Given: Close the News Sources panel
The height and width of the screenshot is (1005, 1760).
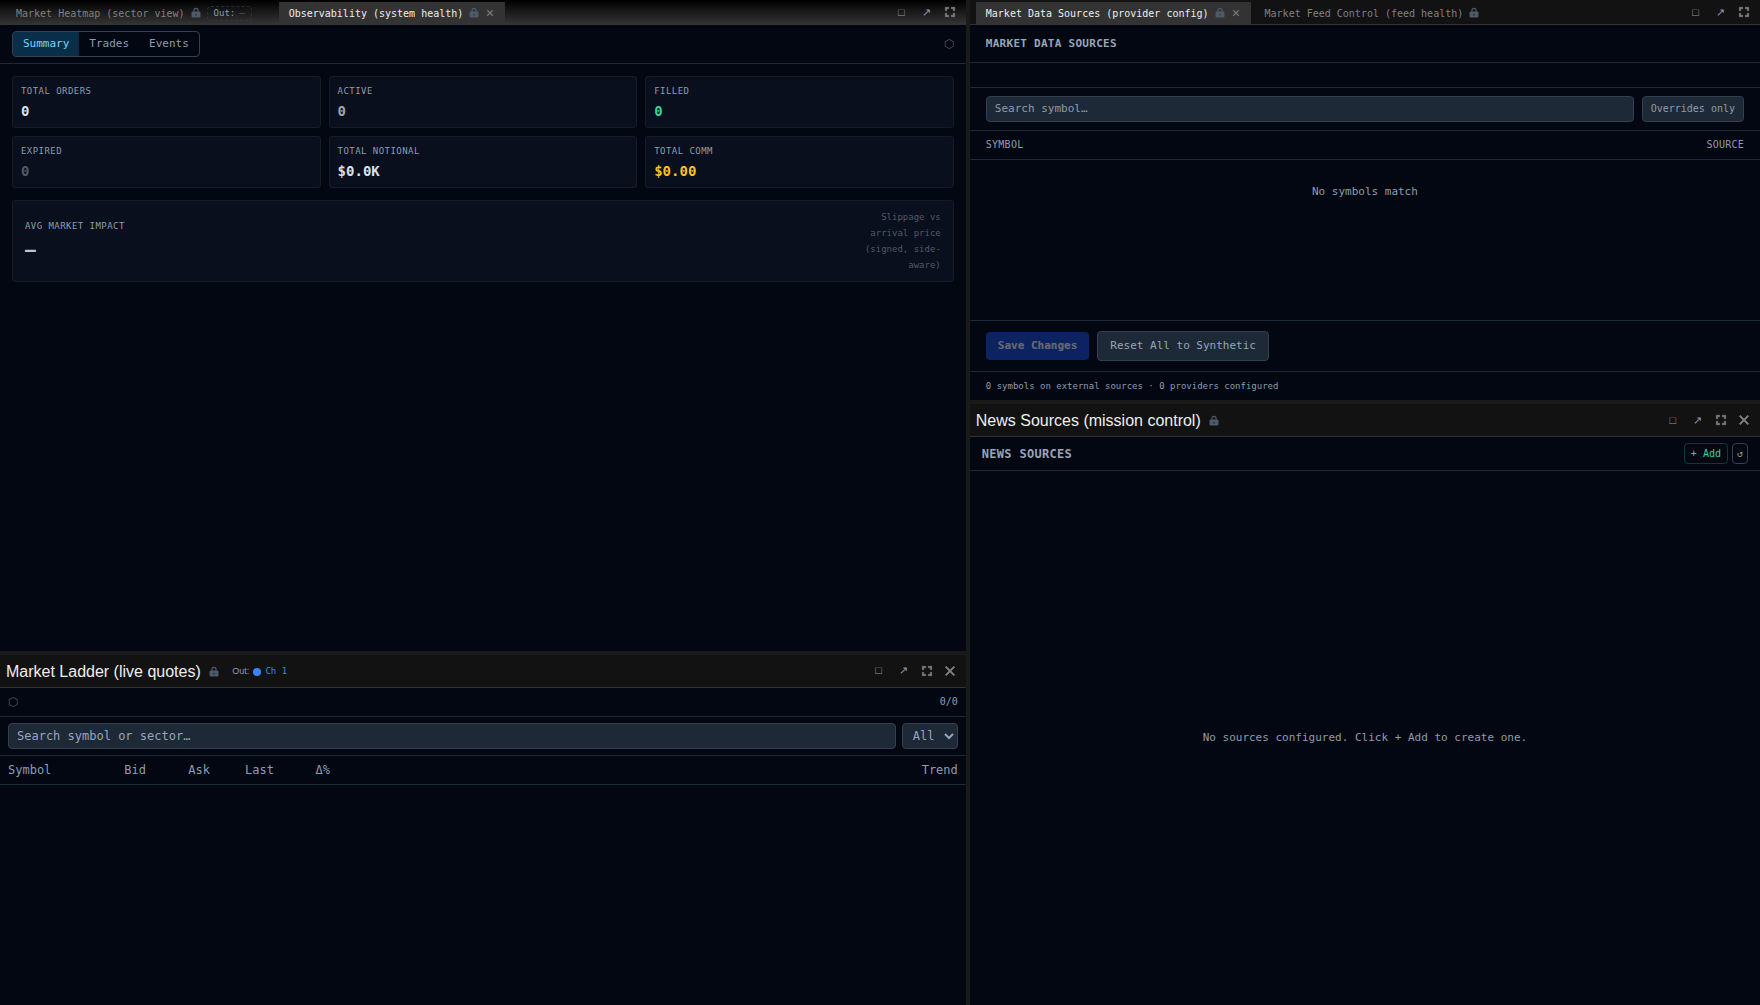Looking at the screenshot, I should pos(1744,421).
